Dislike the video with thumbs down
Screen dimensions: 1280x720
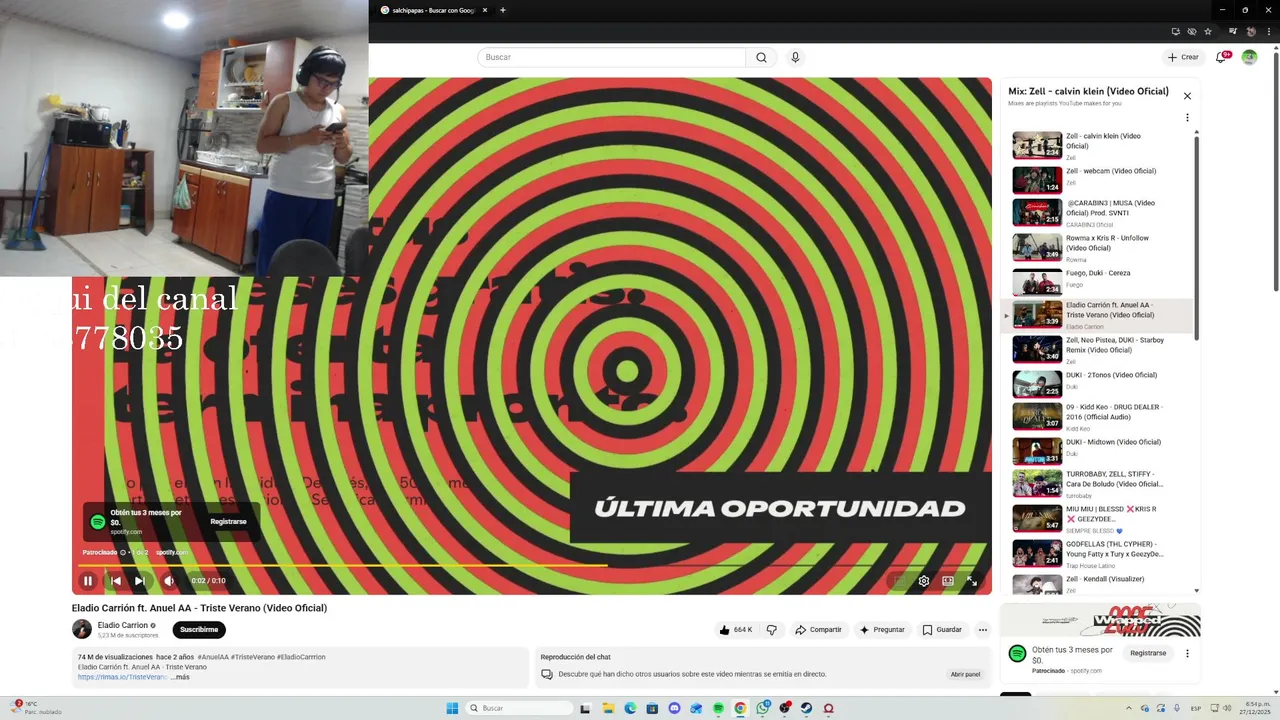tap(771, 630)
